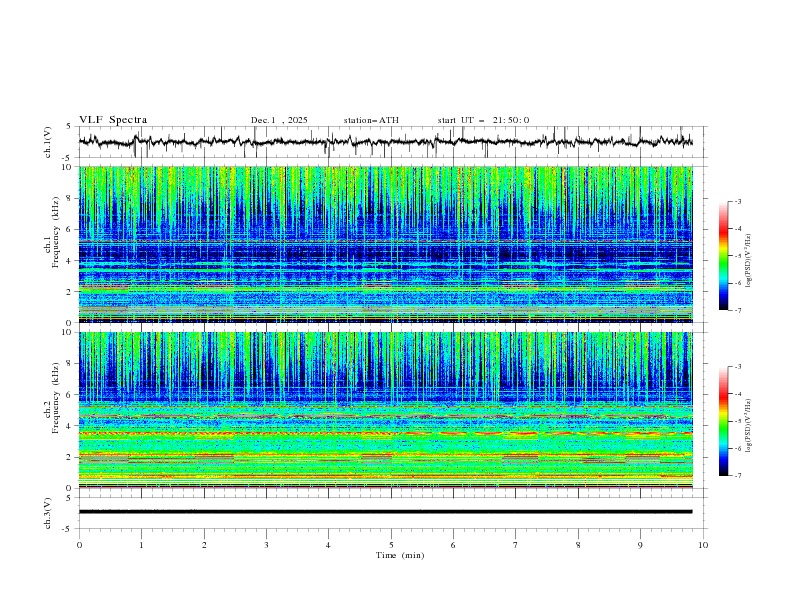Click the "-3" tick on ch.1 colorbar
792x612 pixels.
coord(738,201)
